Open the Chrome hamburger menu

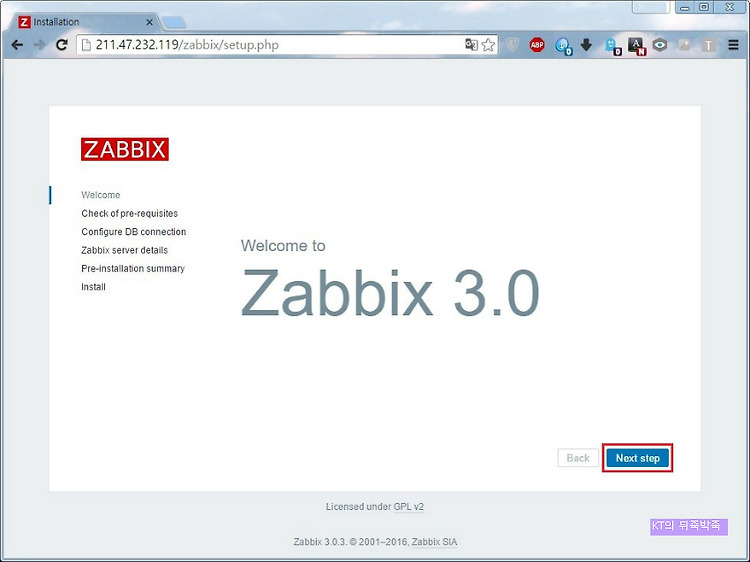click(x=733, y=45)
